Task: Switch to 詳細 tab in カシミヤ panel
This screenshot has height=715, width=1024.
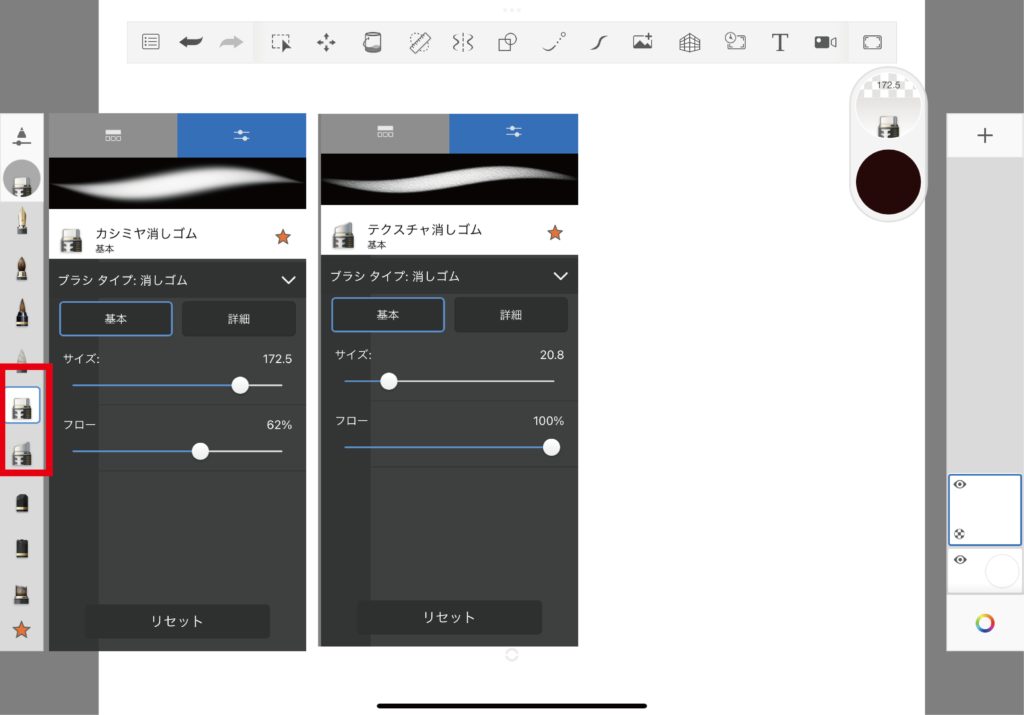Action: (x=238, y=319)
